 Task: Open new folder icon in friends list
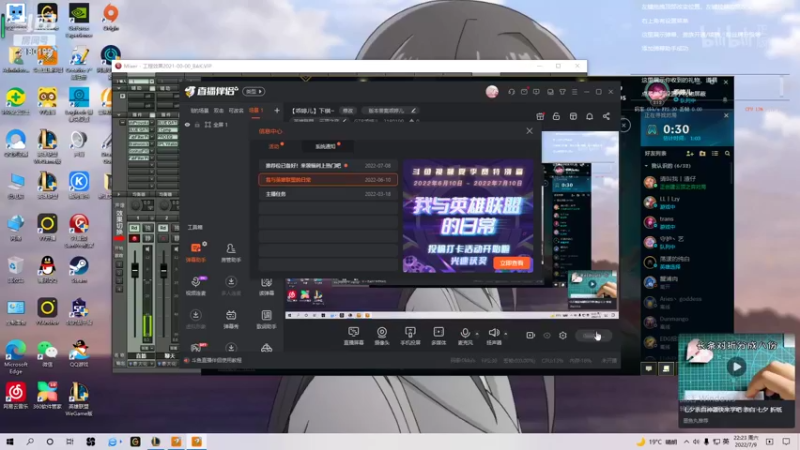click(702, 153)
